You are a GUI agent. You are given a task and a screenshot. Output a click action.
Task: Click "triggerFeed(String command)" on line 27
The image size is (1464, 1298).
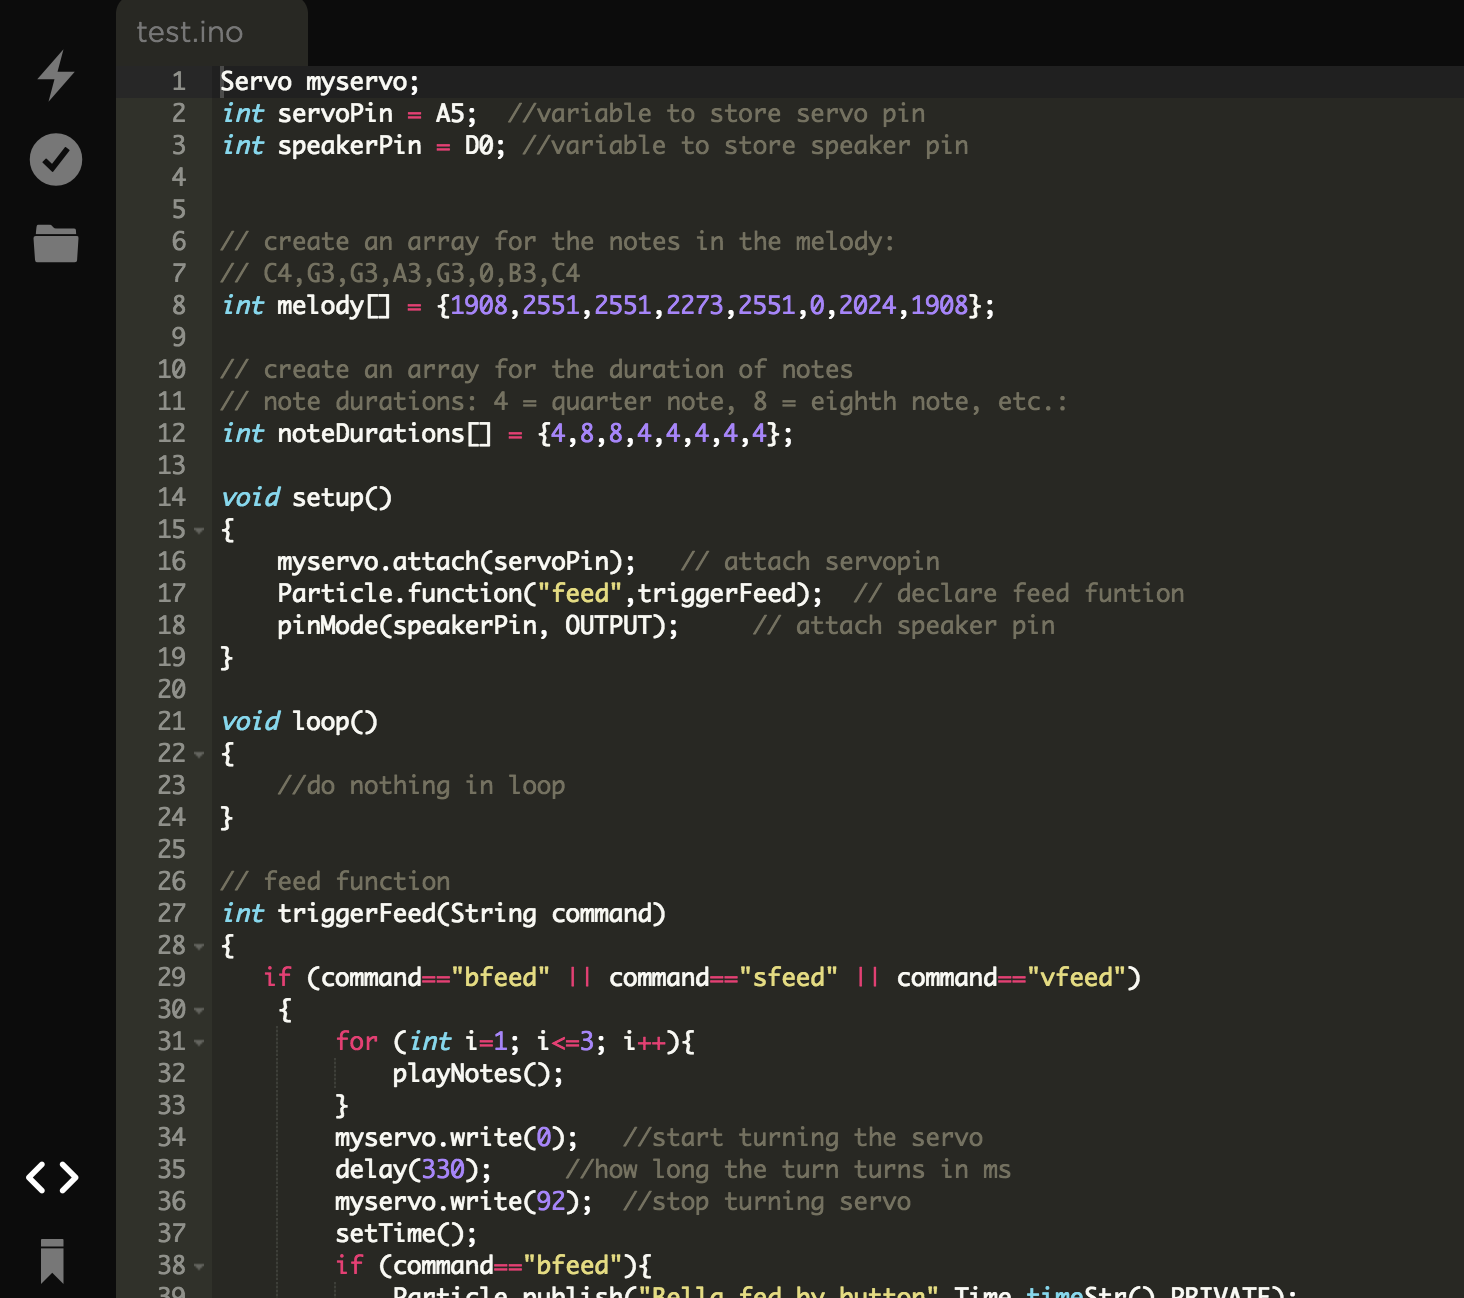pyautogui.click(x=471, y=913)
